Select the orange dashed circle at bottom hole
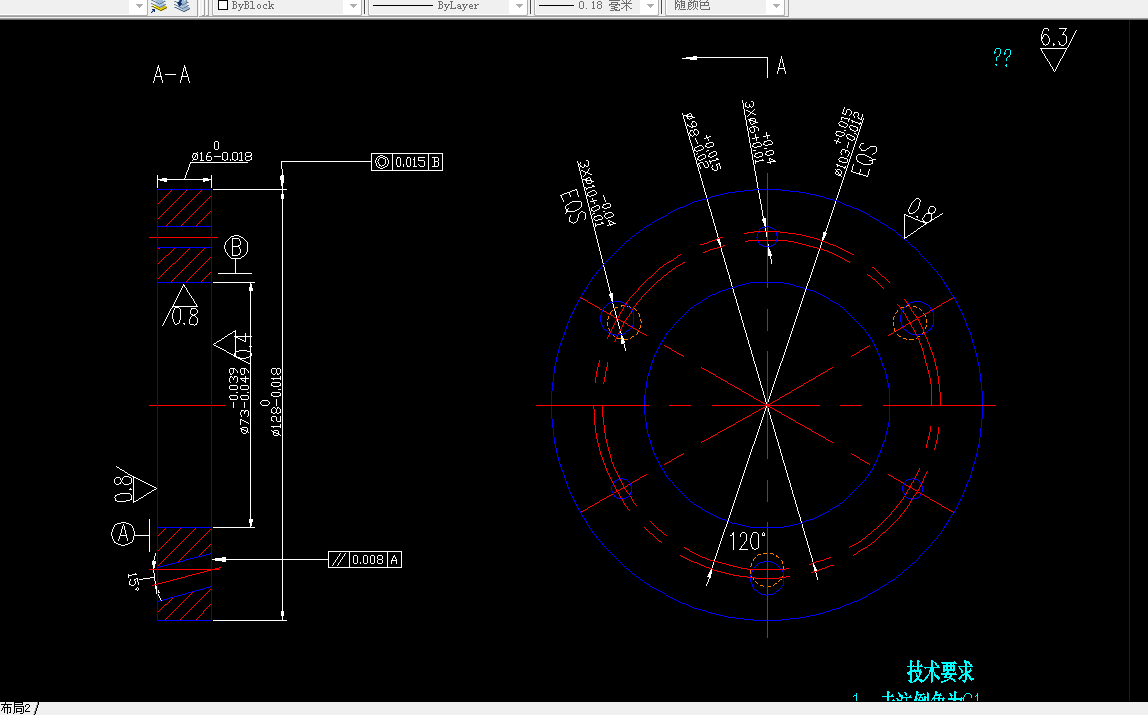This screenshot has width=1148, height=715. click(x=767, y=569)
